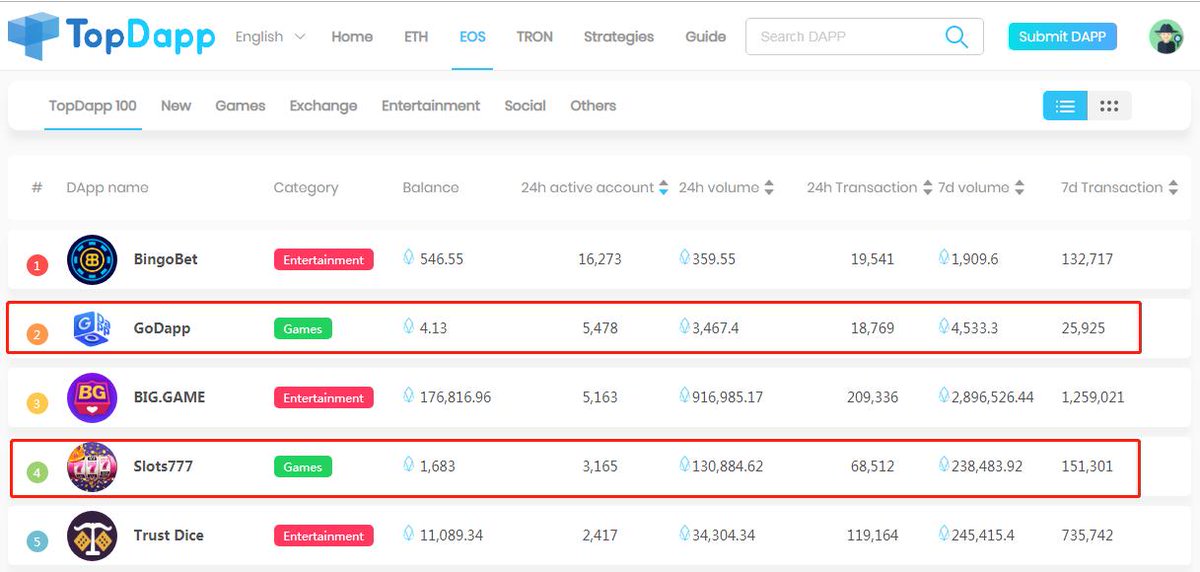The image size is (1200, 572).
Task: Filter by the Entertainment tab
Action: 431,105
